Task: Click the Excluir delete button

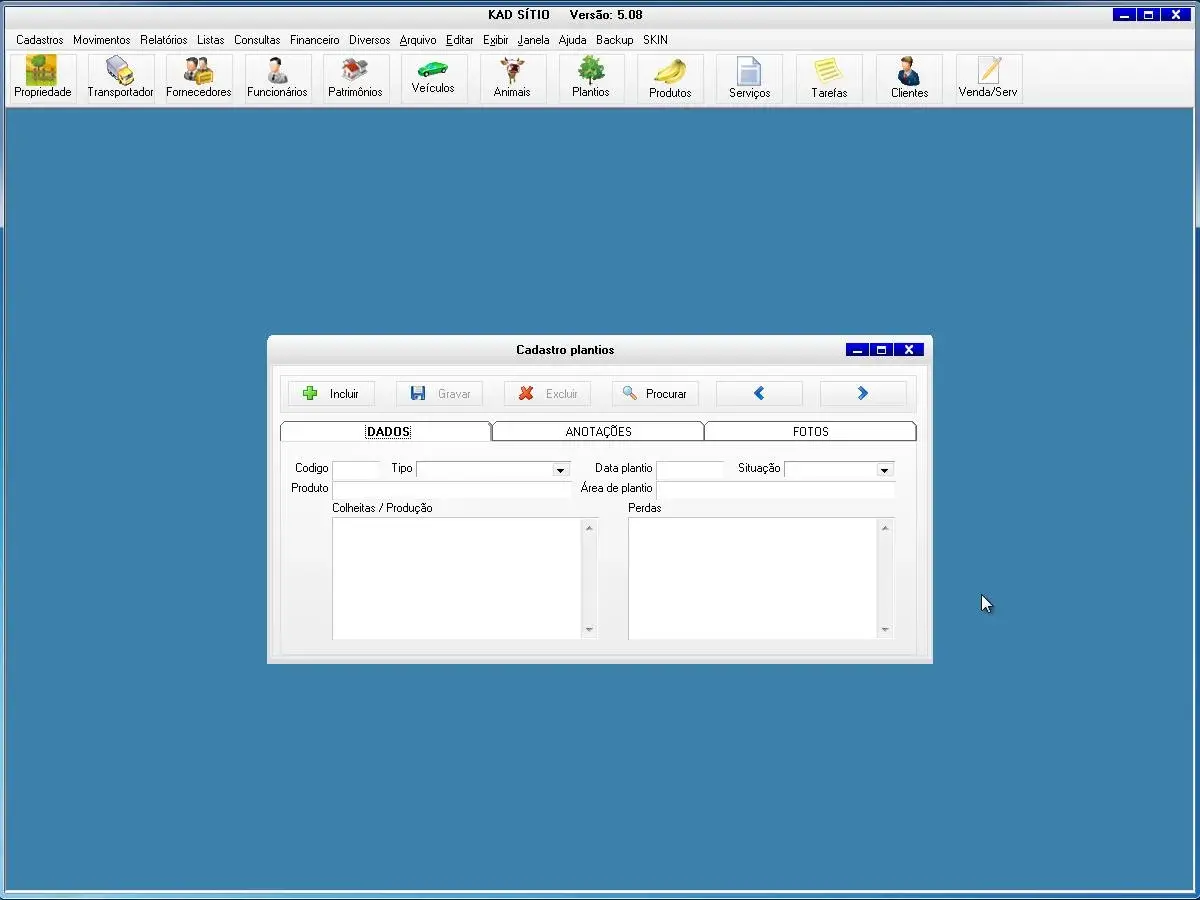Action: [547, 394]
